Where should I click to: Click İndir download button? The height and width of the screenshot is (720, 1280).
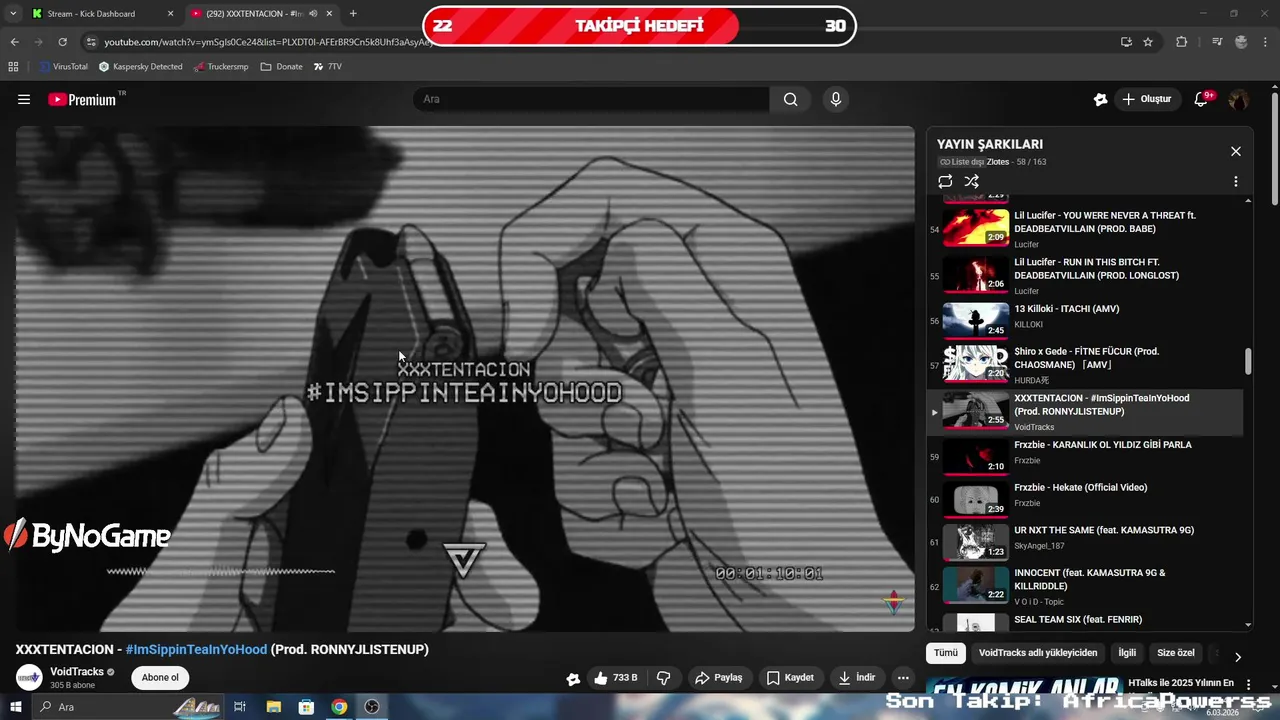(857, 678)
